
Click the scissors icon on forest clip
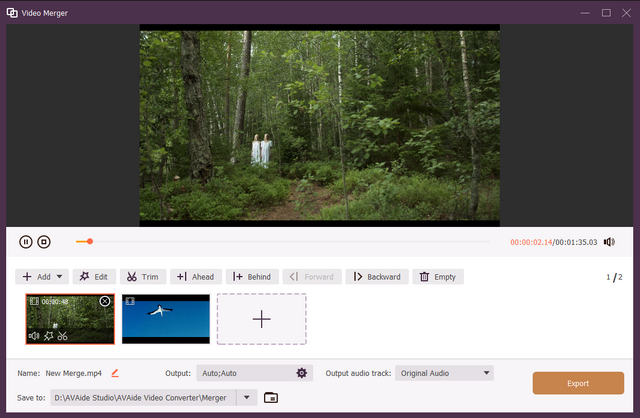62,336
